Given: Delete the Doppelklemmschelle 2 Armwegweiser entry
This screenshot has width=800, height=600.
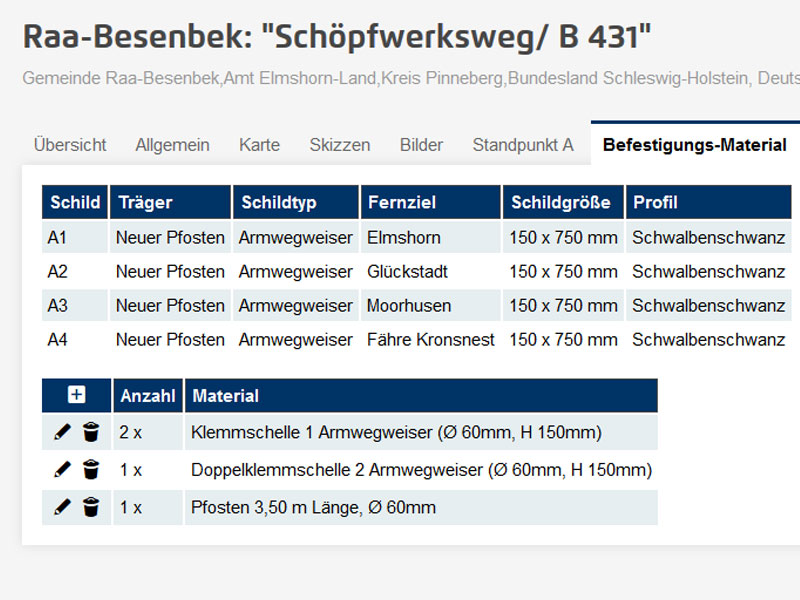Looking at the screenshot, I should coord(90,470).
